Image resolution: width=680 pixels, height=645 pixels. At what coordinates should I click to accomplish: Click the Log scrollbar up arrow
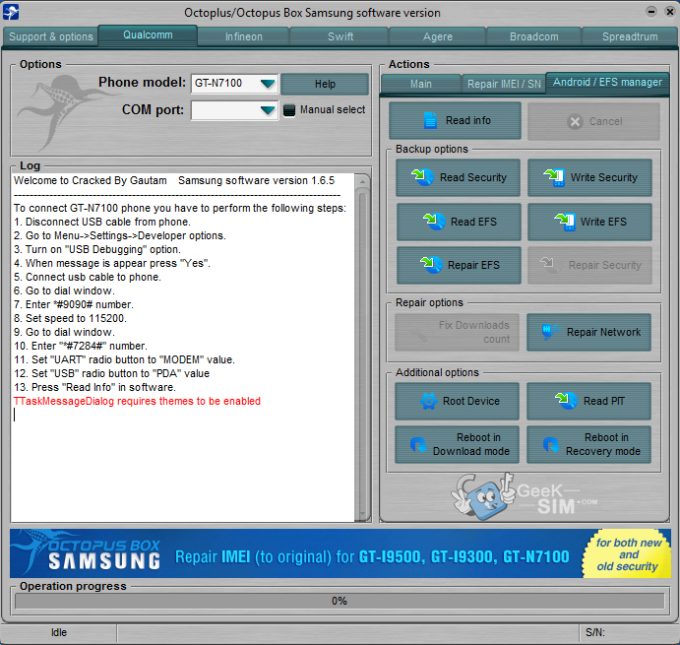[x=362, y=181]
